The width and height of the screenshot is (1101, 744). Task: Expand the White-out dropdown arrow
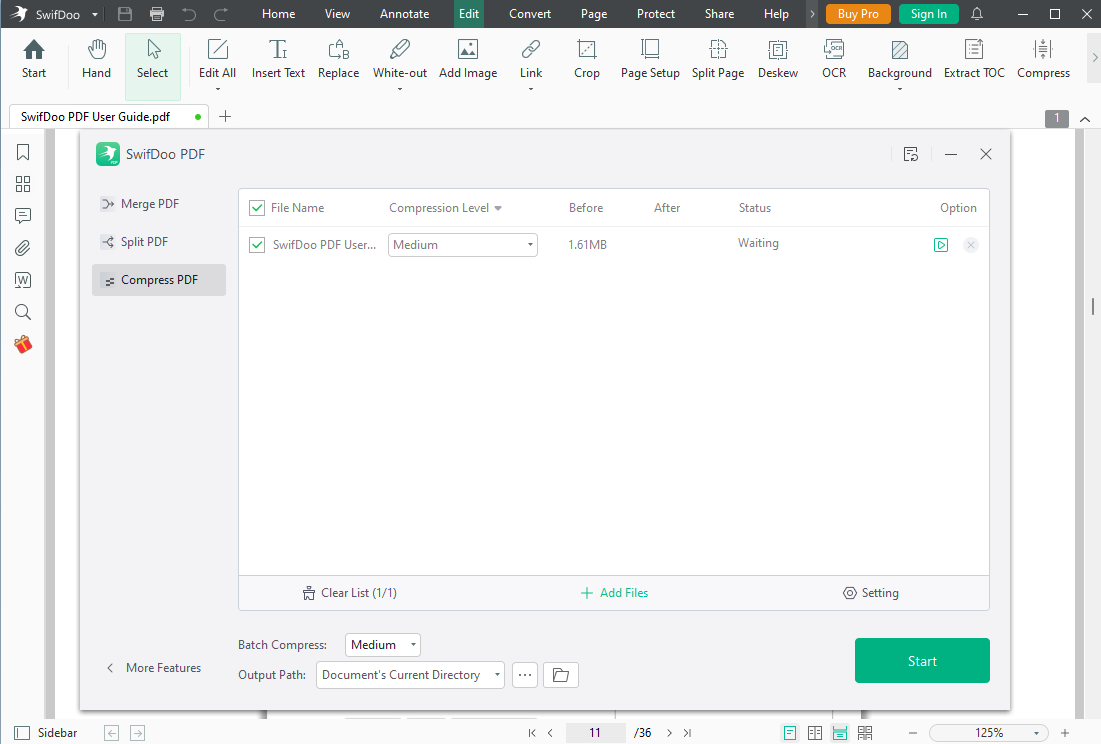pos(400,89)
